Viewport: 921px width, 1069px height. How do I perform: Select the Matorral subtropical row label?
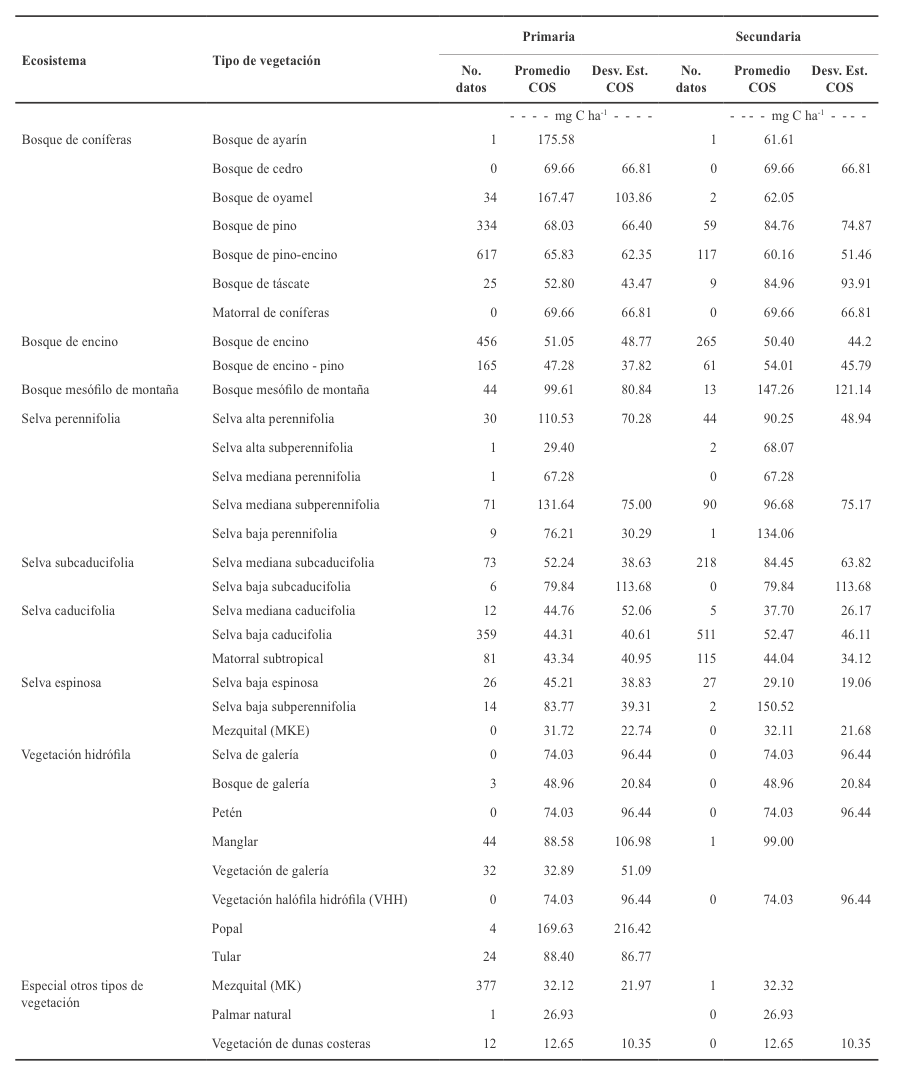(x=254, y=659)
